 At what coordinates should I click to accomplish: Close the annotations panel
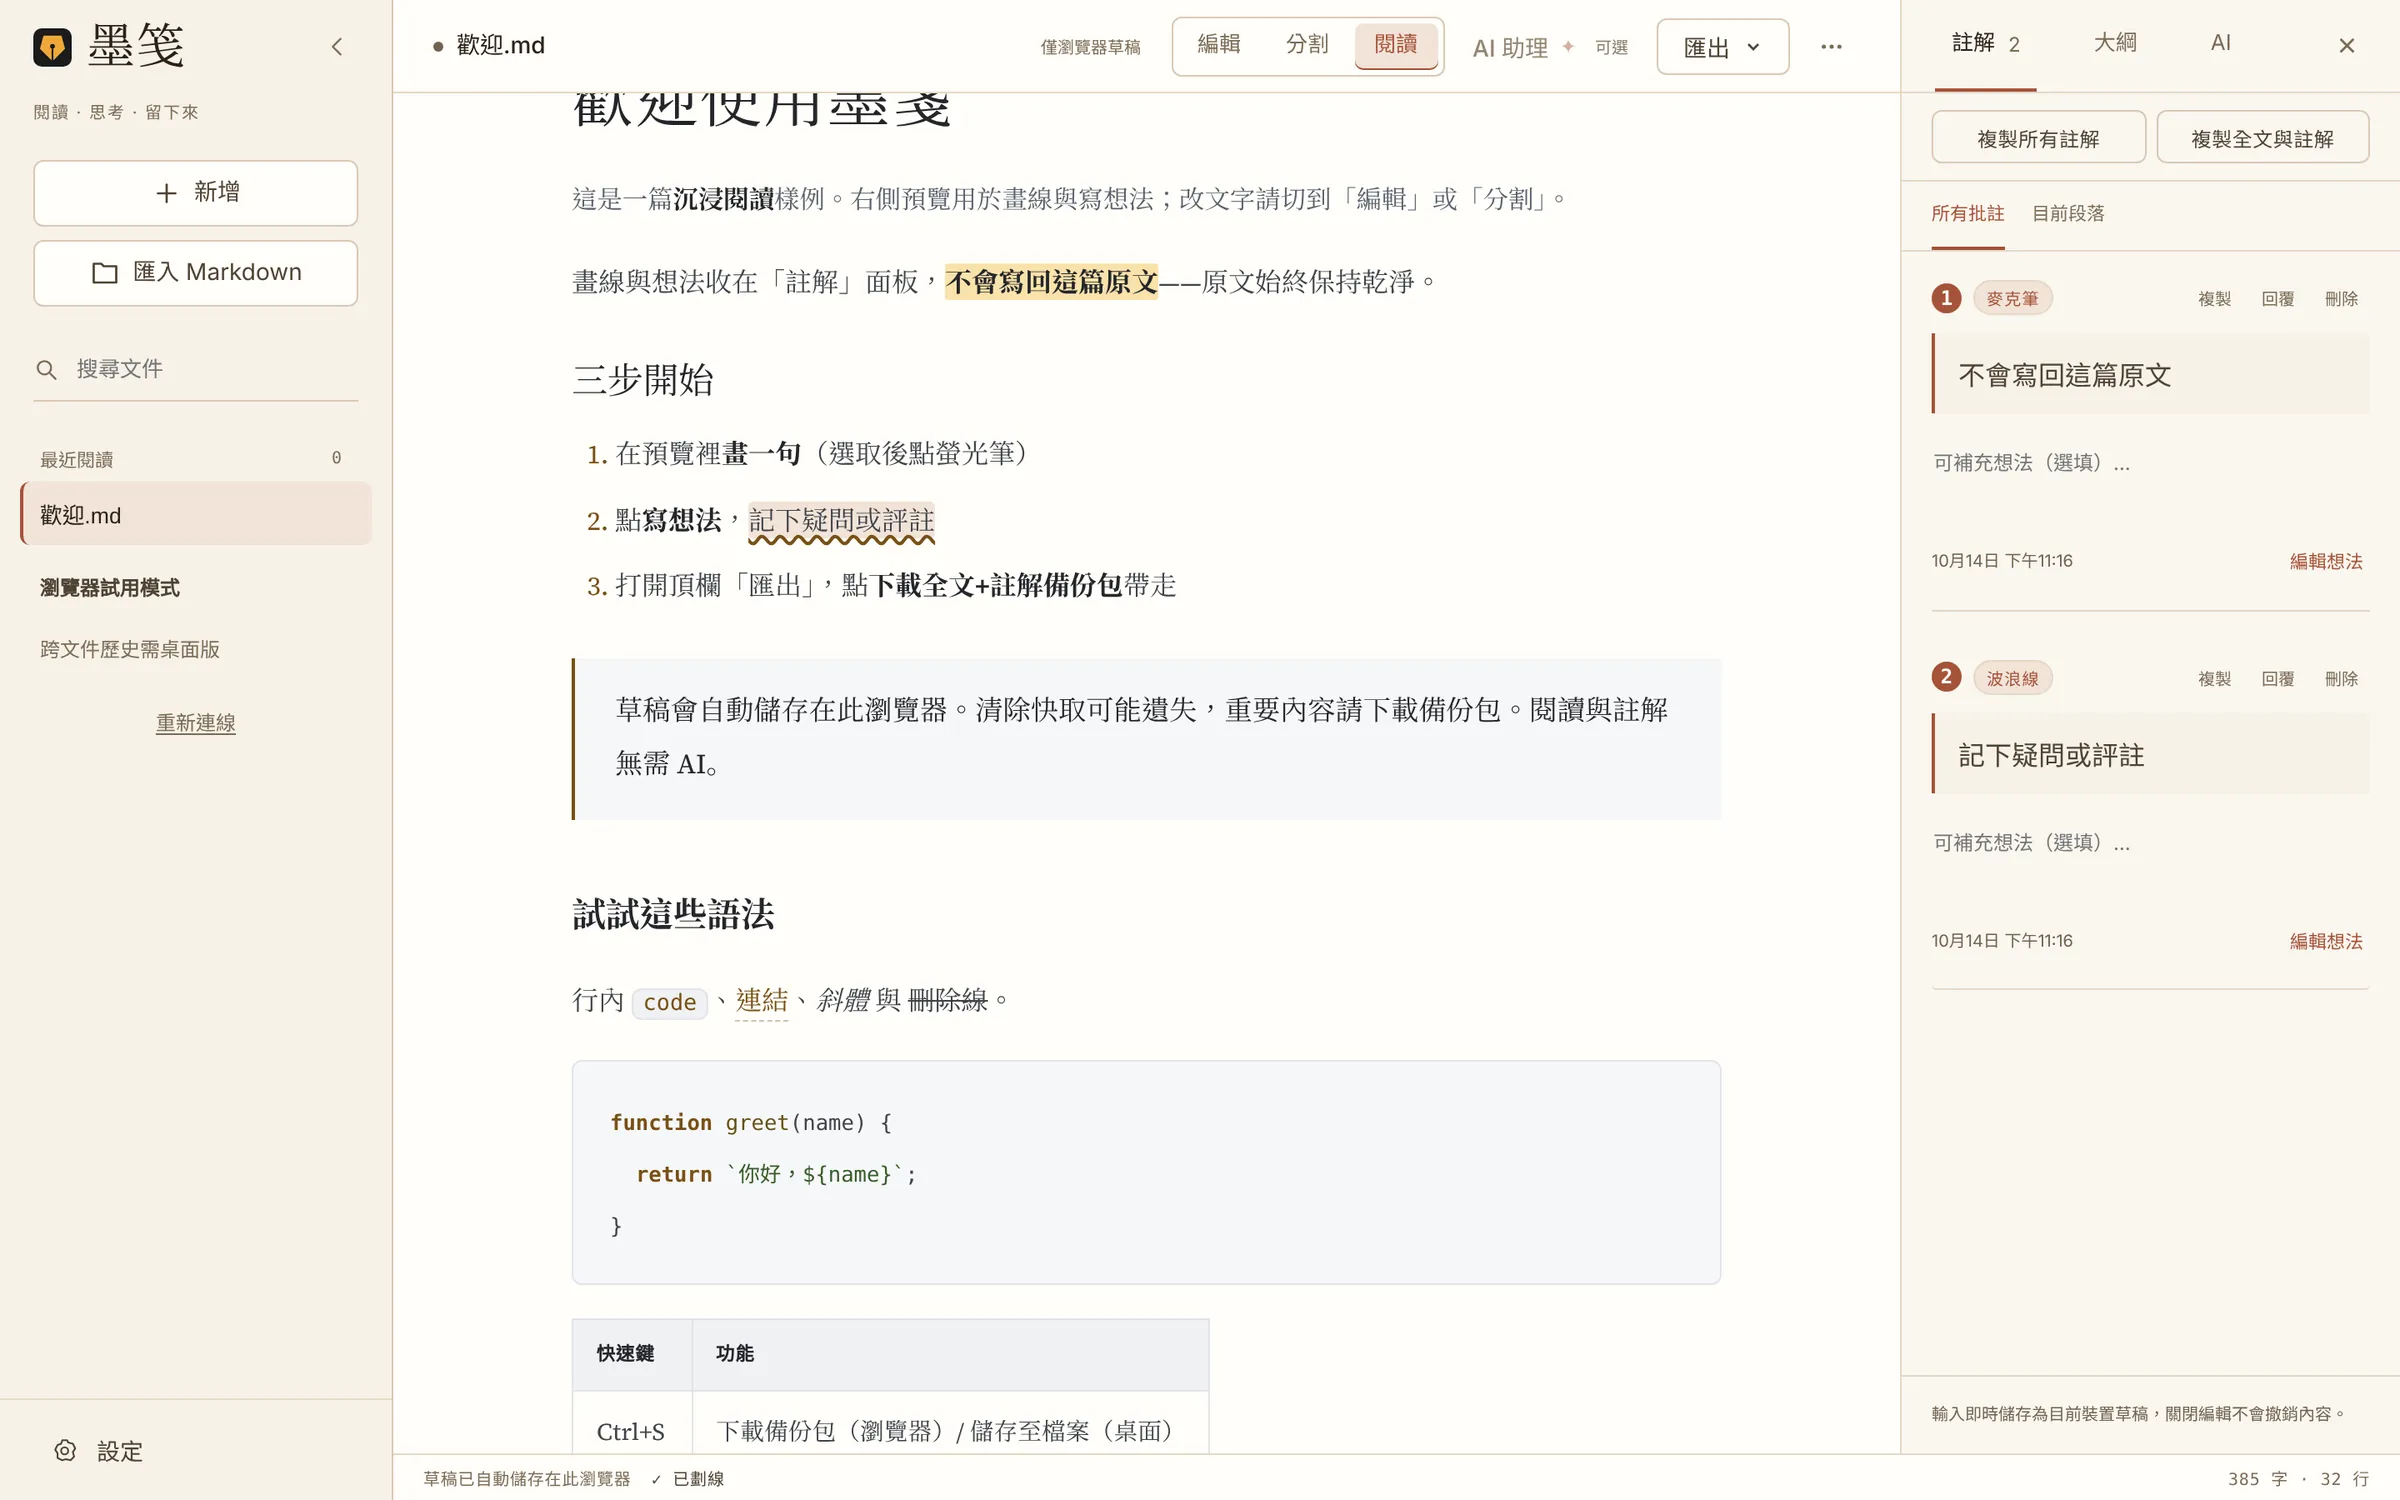2346,46
